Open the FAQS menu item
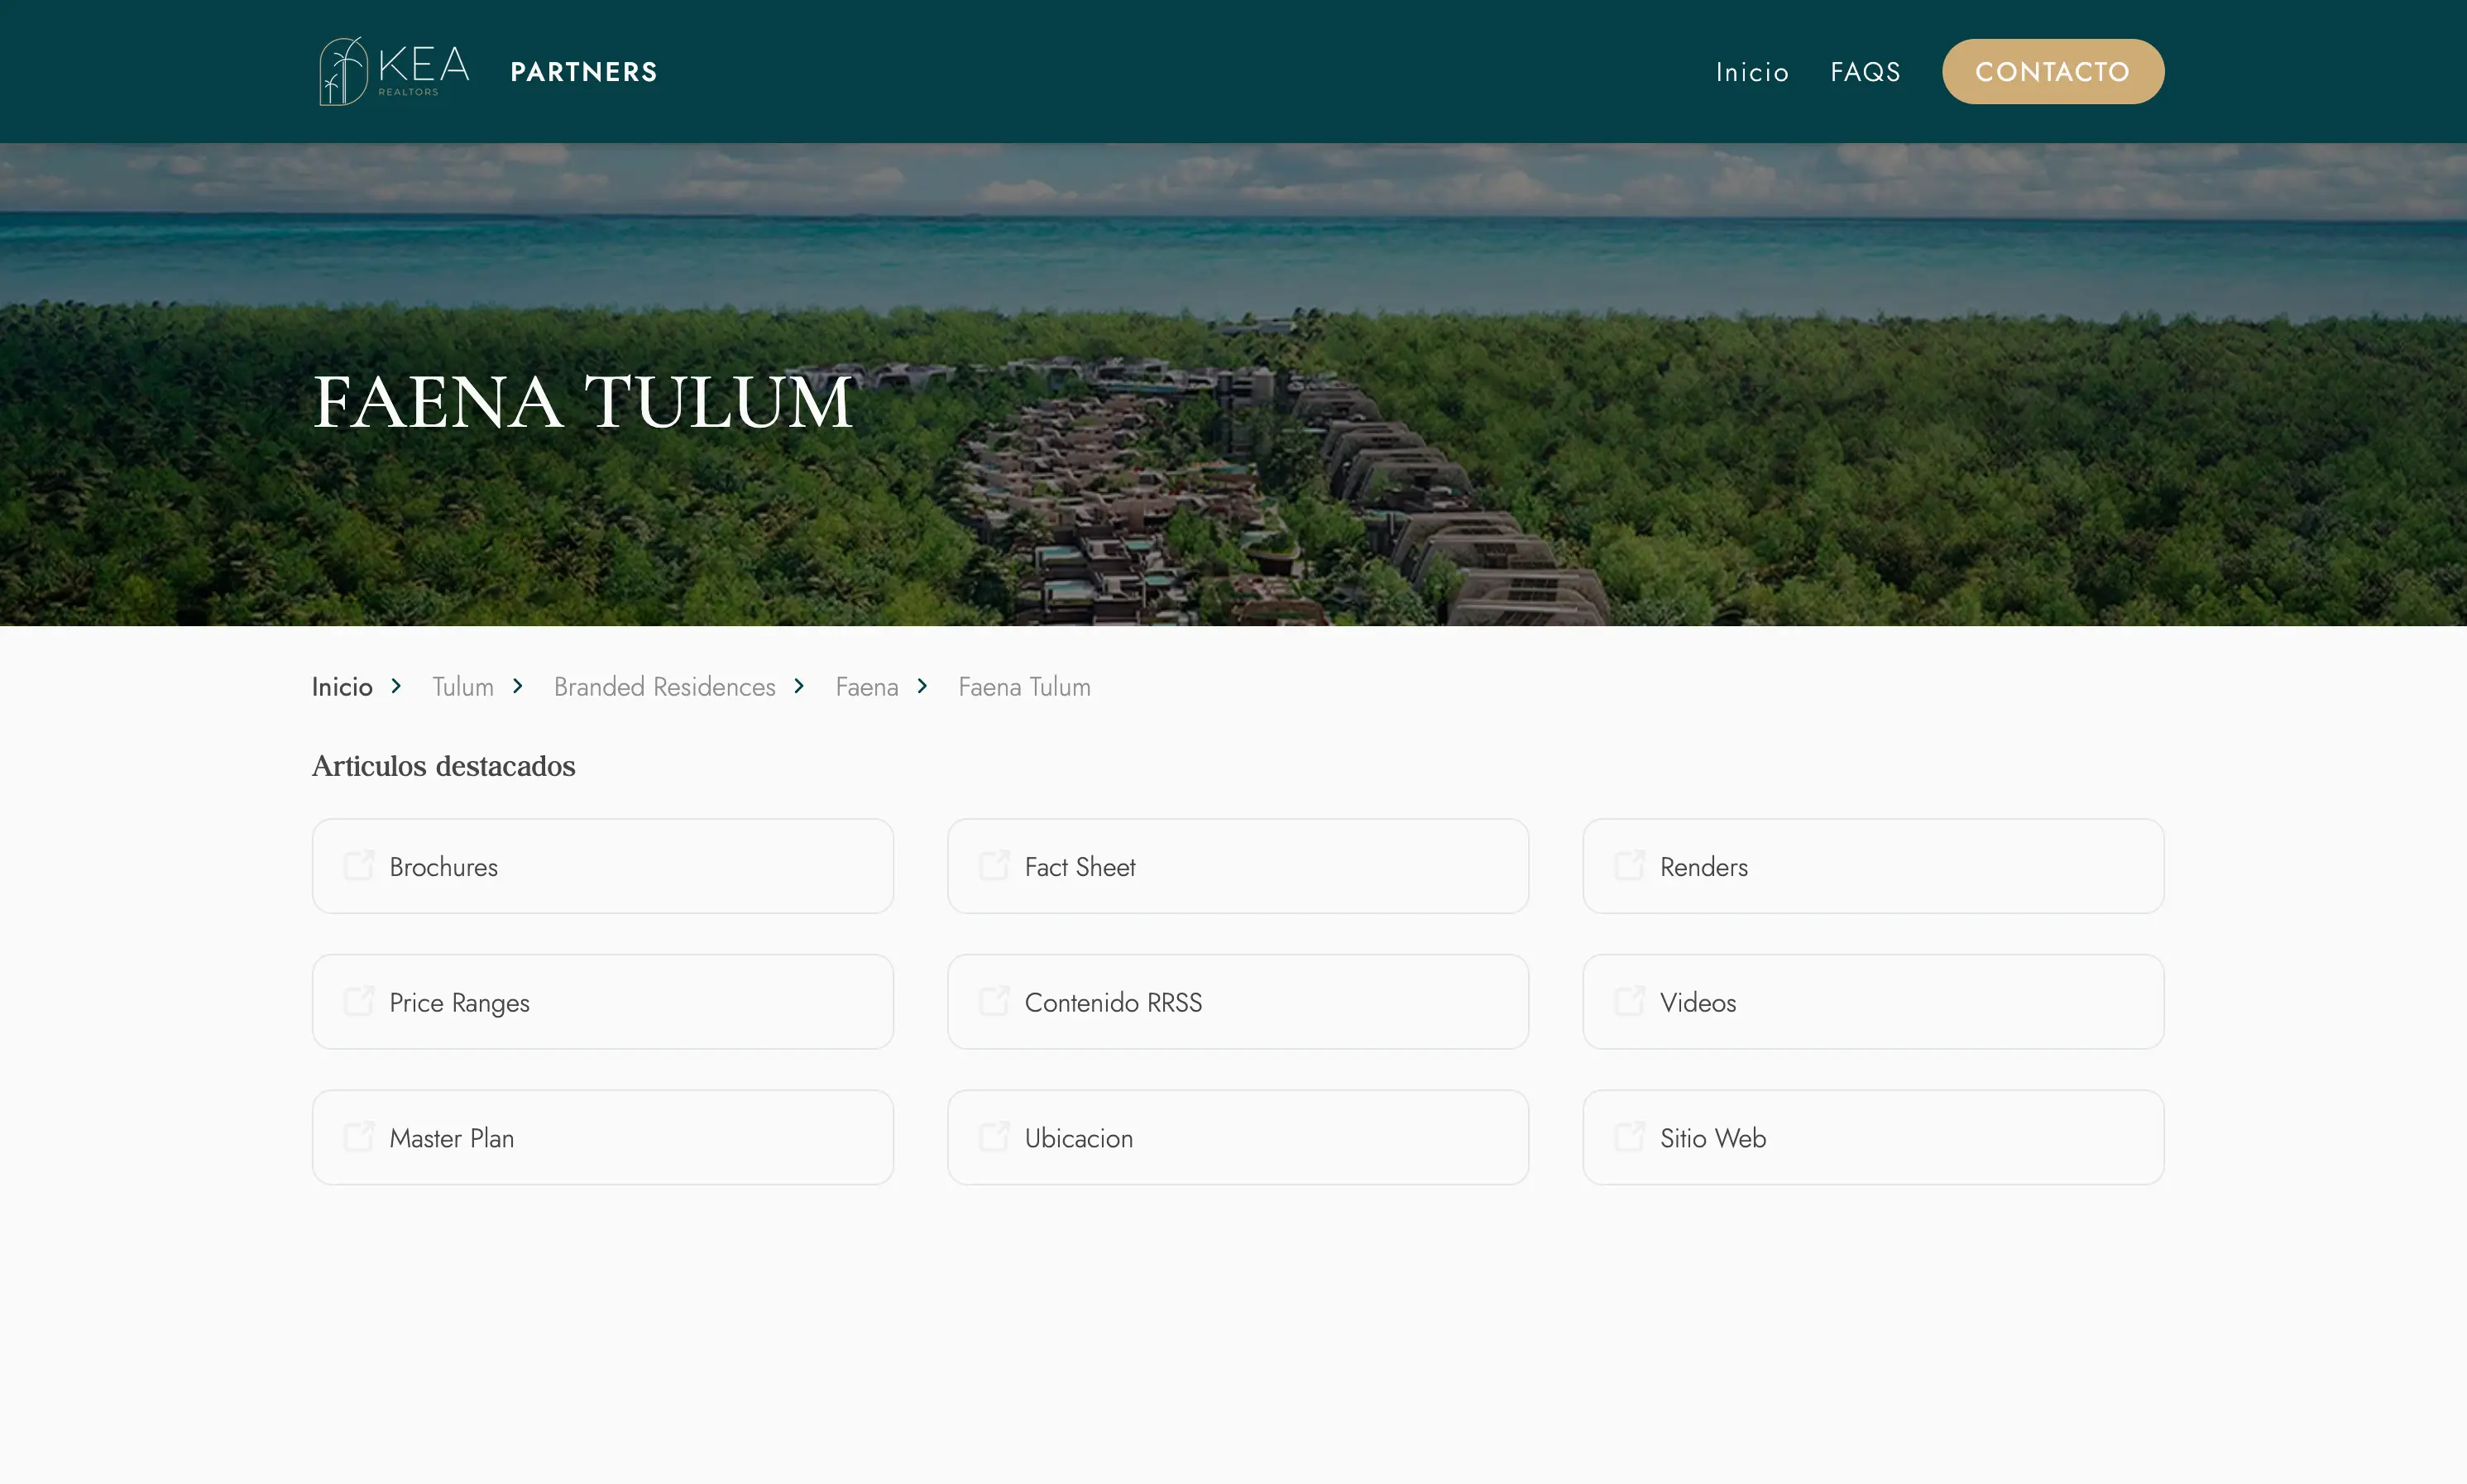 pyautogui.click(x=1865, y=72)
